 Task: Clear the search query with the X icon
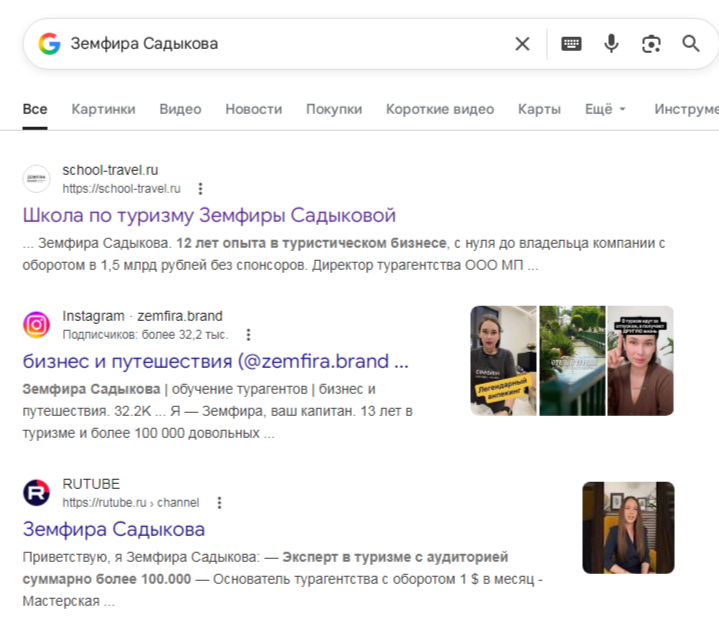[522, 44]
